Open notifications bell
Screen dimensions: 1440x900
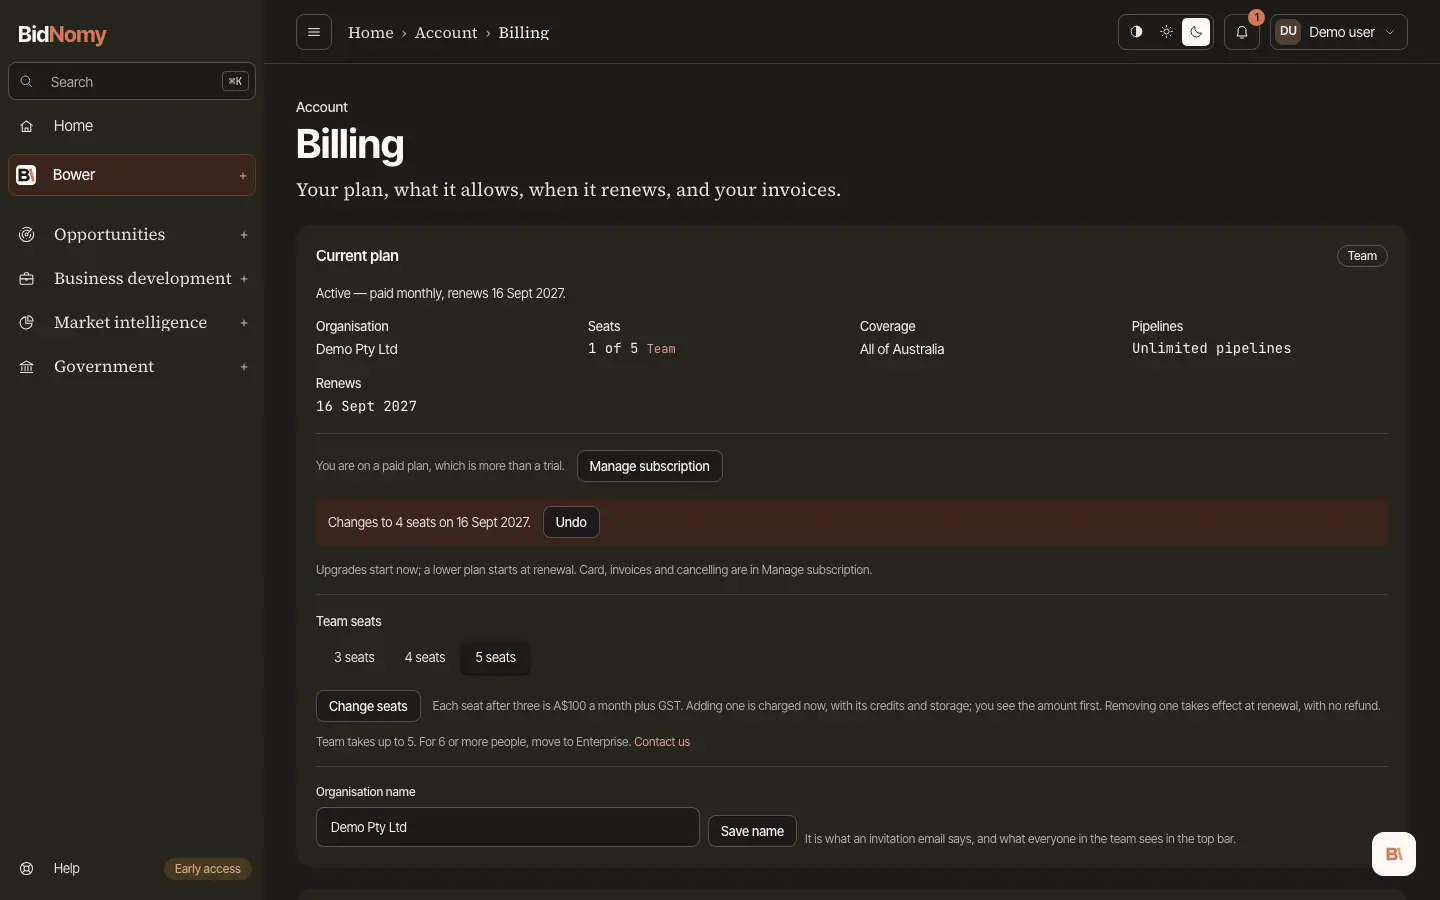[1242, 32]
